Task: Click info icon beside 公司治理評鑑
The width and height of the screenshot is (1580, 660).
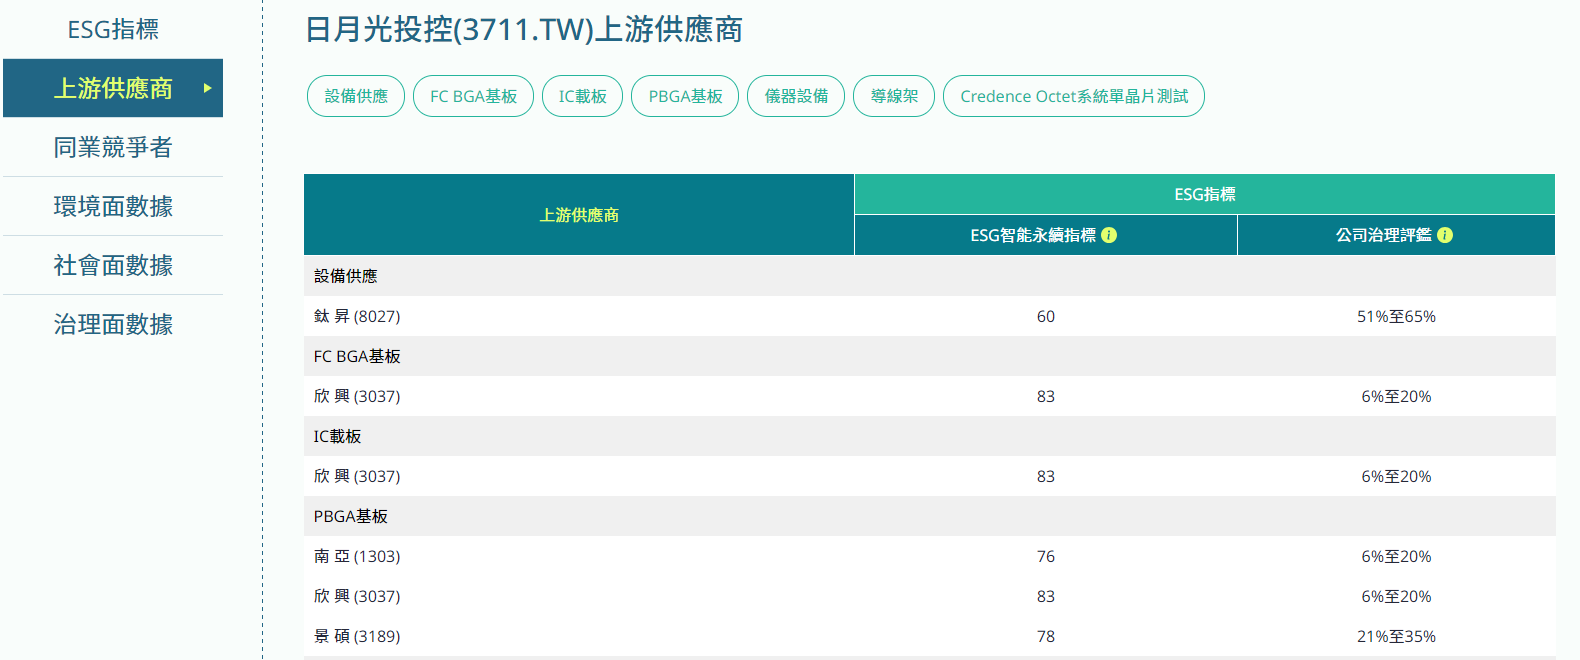Action: (x=1445, y=235)
